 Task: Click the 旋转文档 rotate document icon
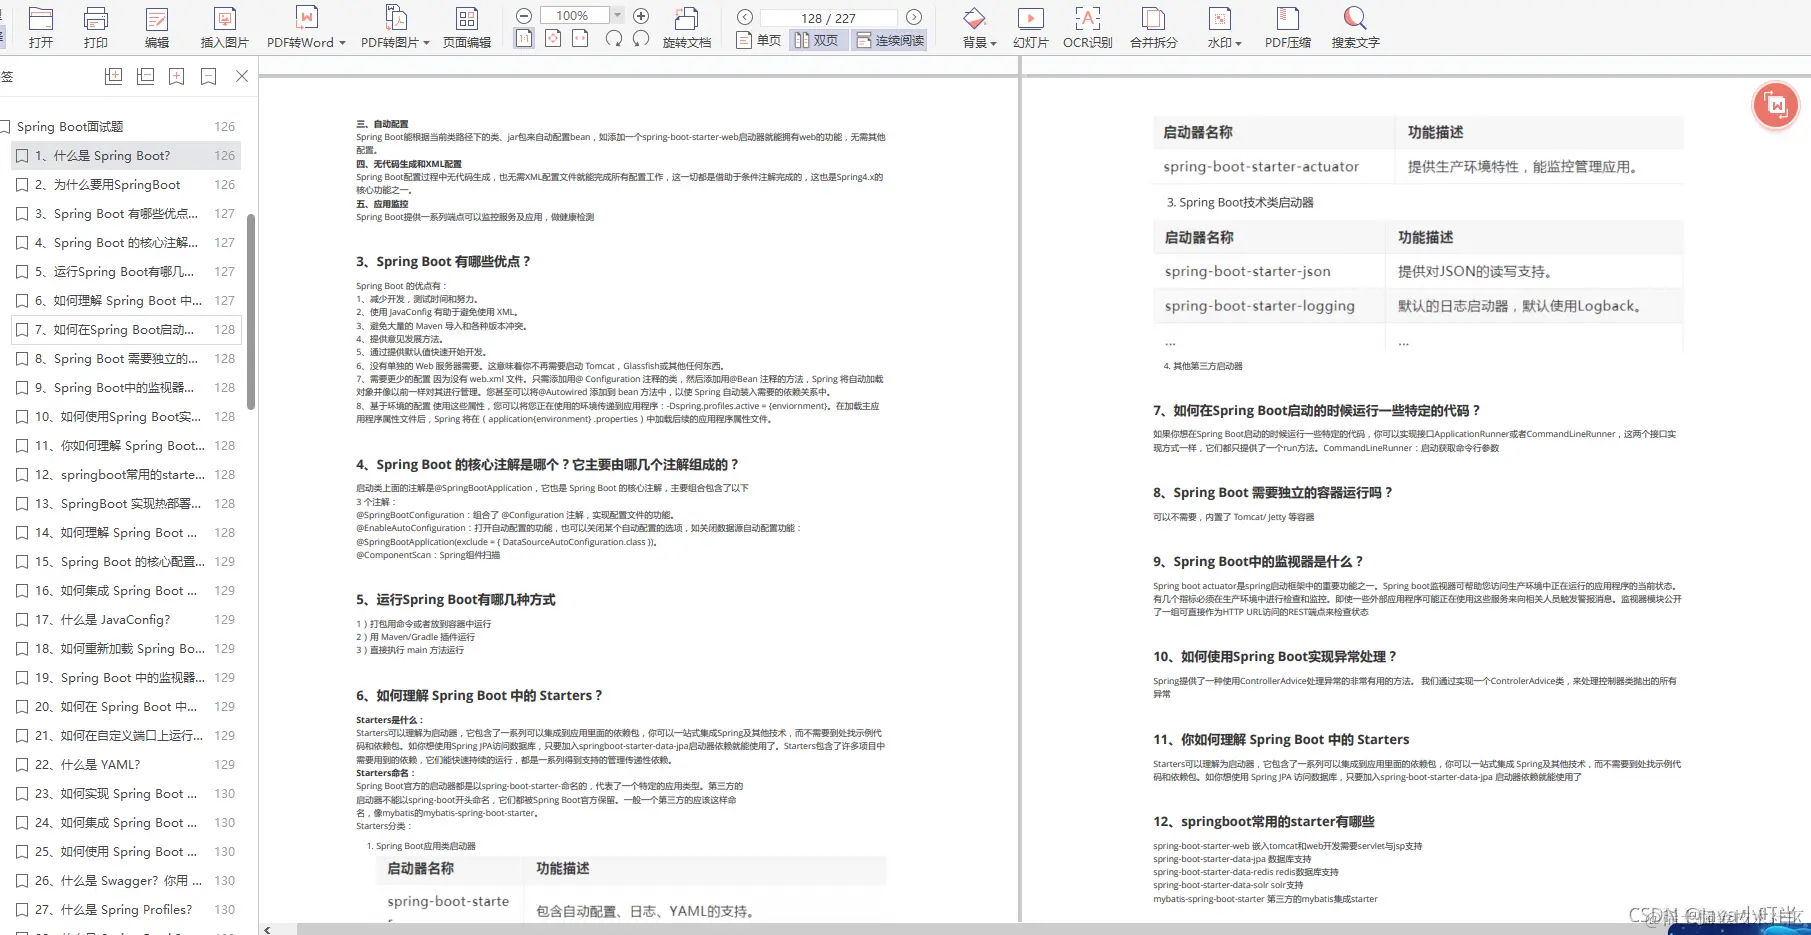(x=686, y=18)
